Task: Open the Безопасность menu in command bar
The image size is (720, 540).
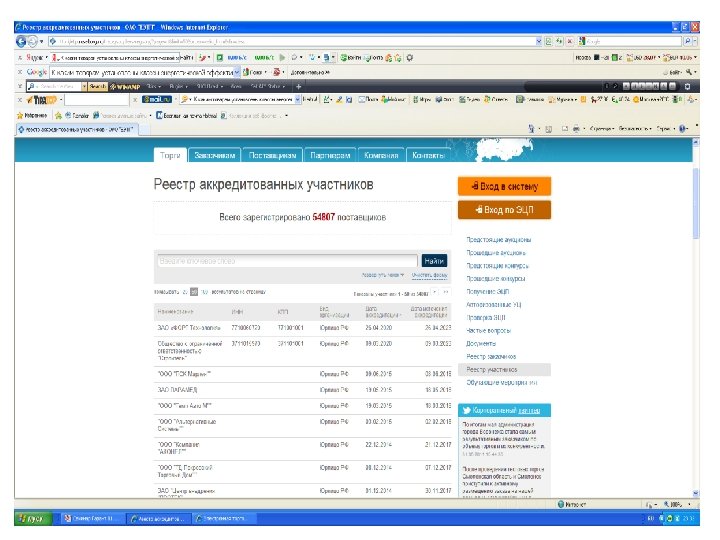Action: pos(635,129)
